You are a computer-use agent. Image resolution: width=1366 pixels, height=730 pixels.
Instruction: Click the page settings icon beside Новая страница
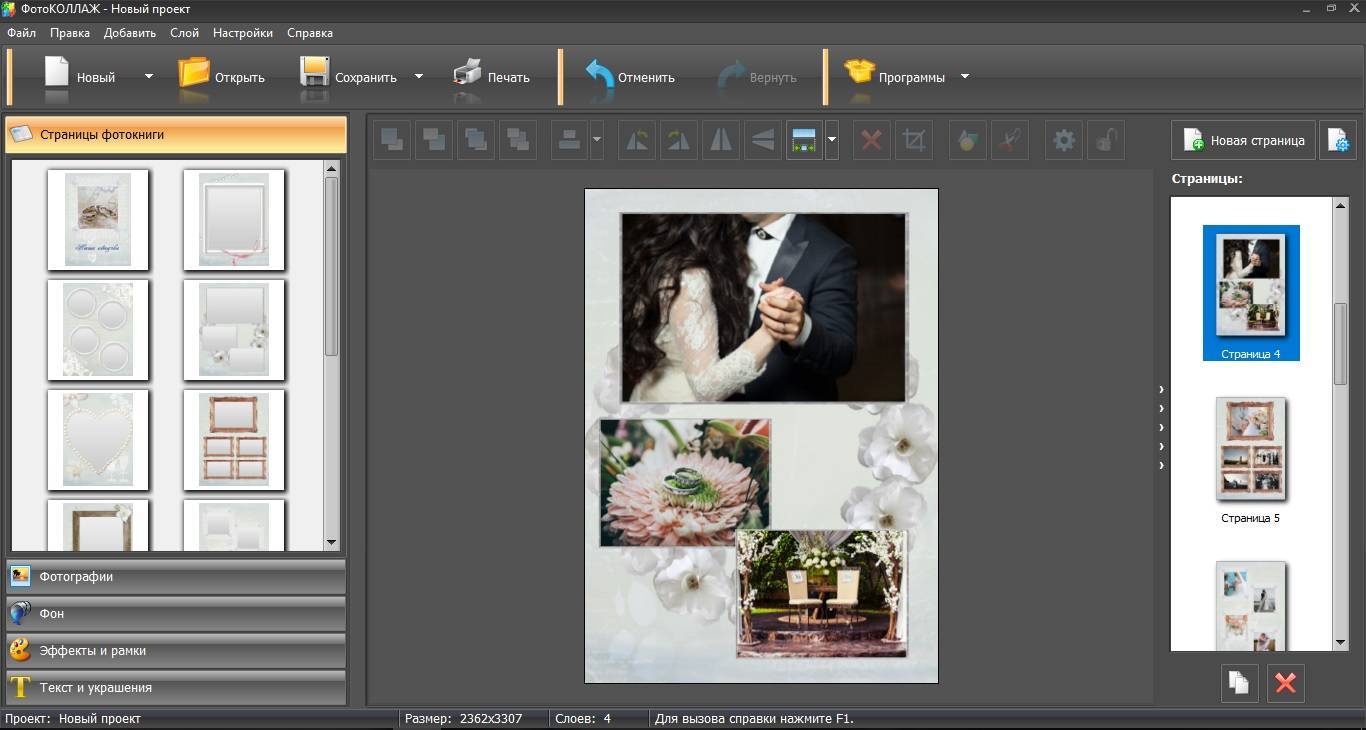pos(1337,141)
